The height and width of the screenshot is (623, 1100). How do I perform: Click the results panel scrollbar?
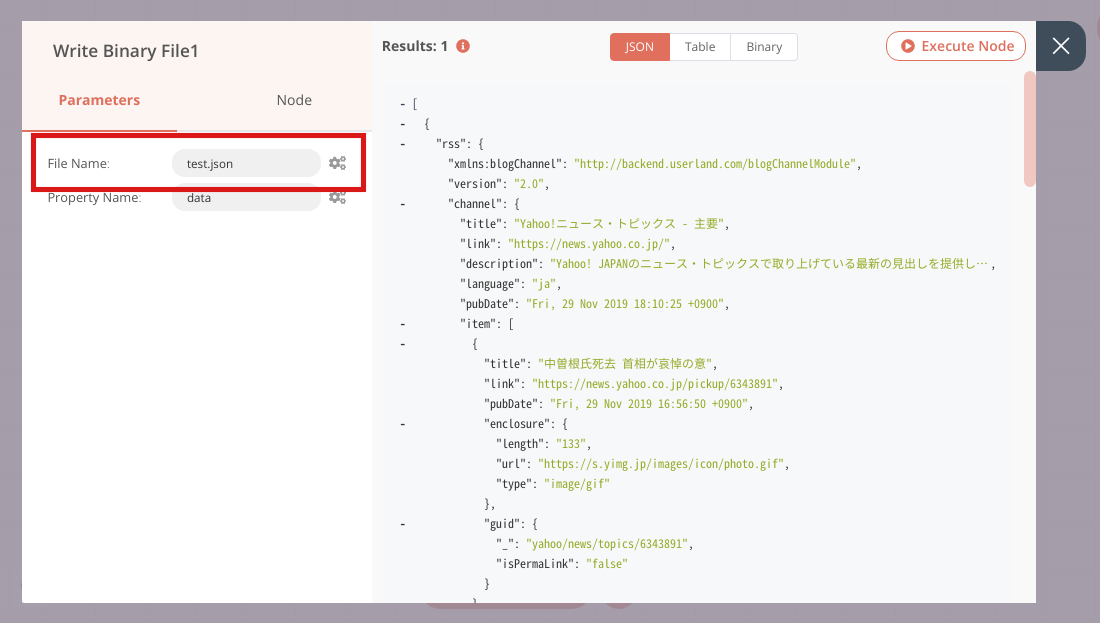[1031, 130]
